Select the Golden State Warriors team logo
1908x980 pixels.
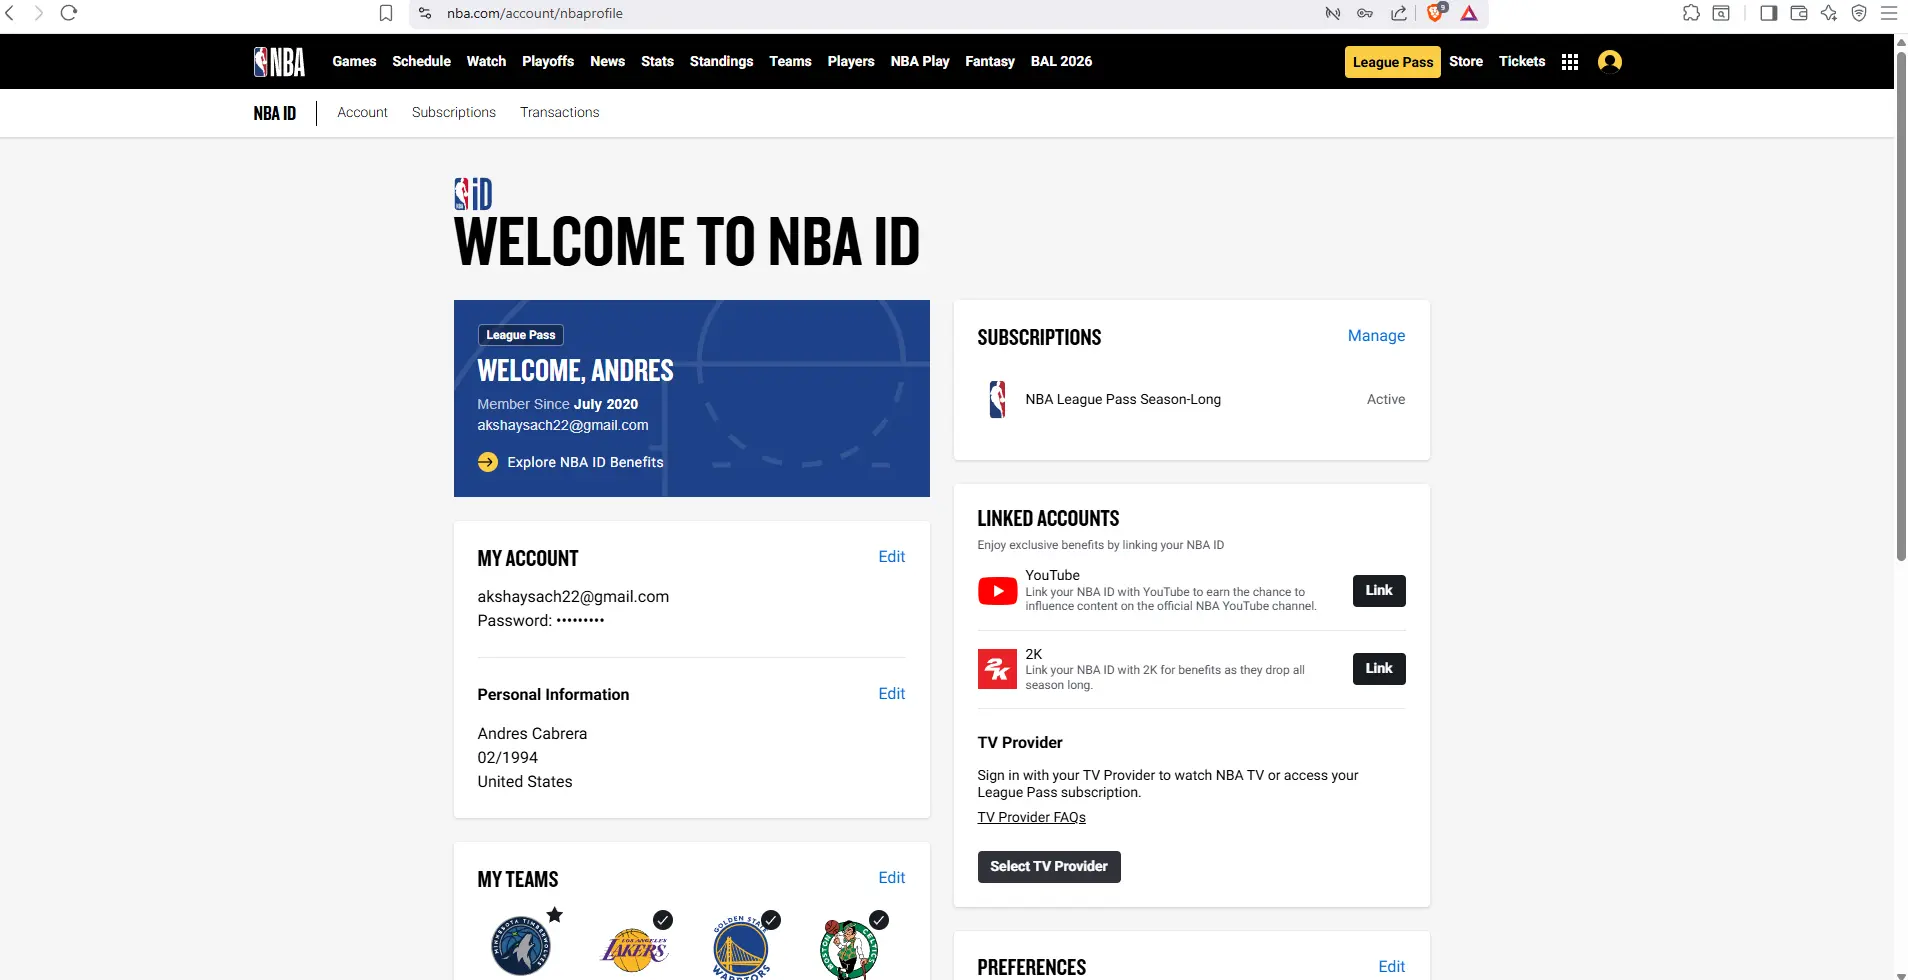coord(741,948)
